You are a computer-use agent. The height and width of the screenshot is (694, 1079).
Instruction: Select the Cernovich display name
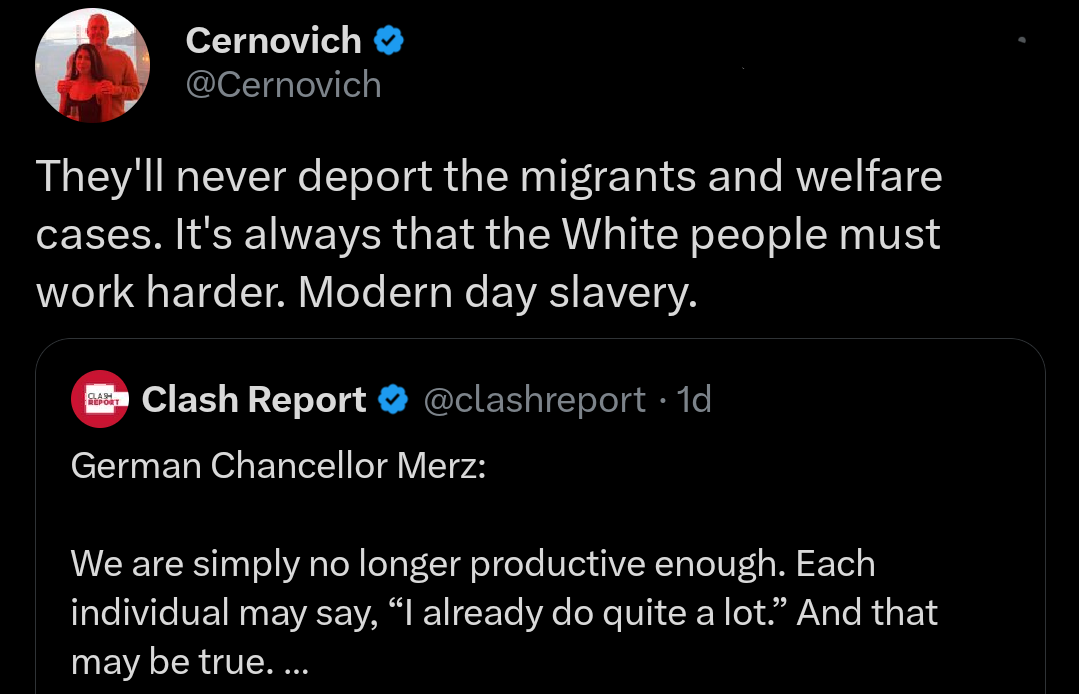[x=273, y=40]
